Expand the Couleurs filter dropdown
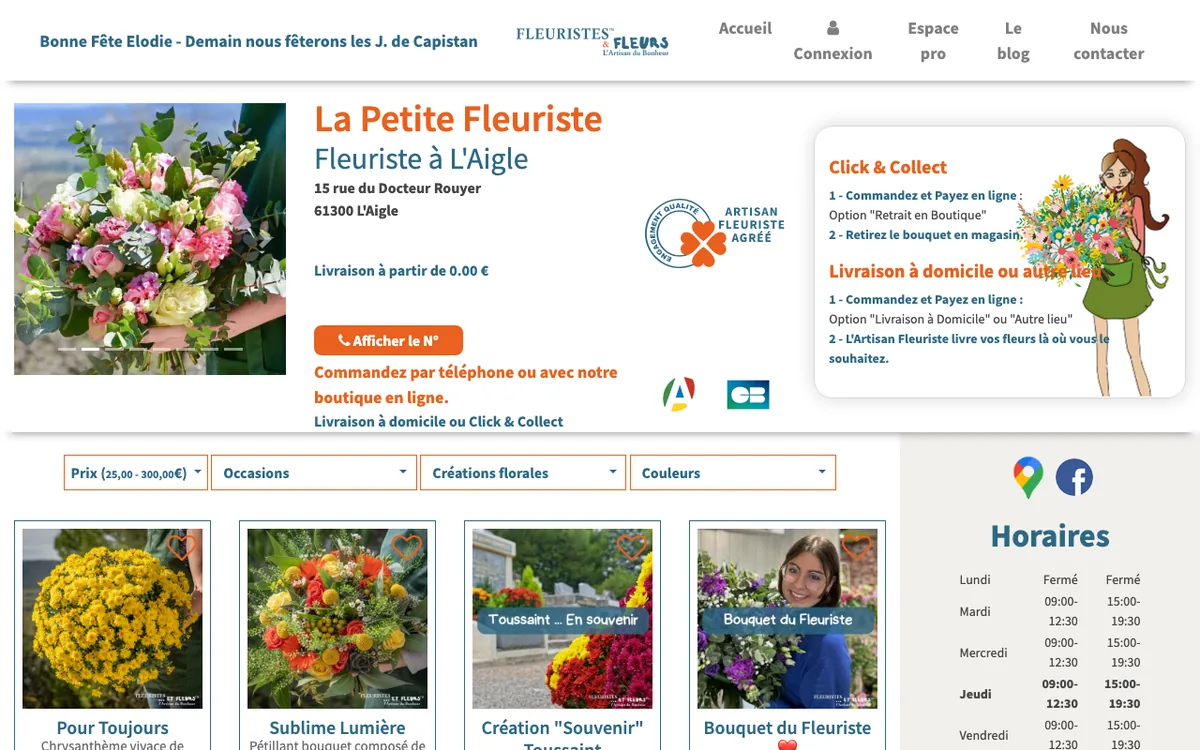This screenshot has height=750, width=1200. pos(733,473)
